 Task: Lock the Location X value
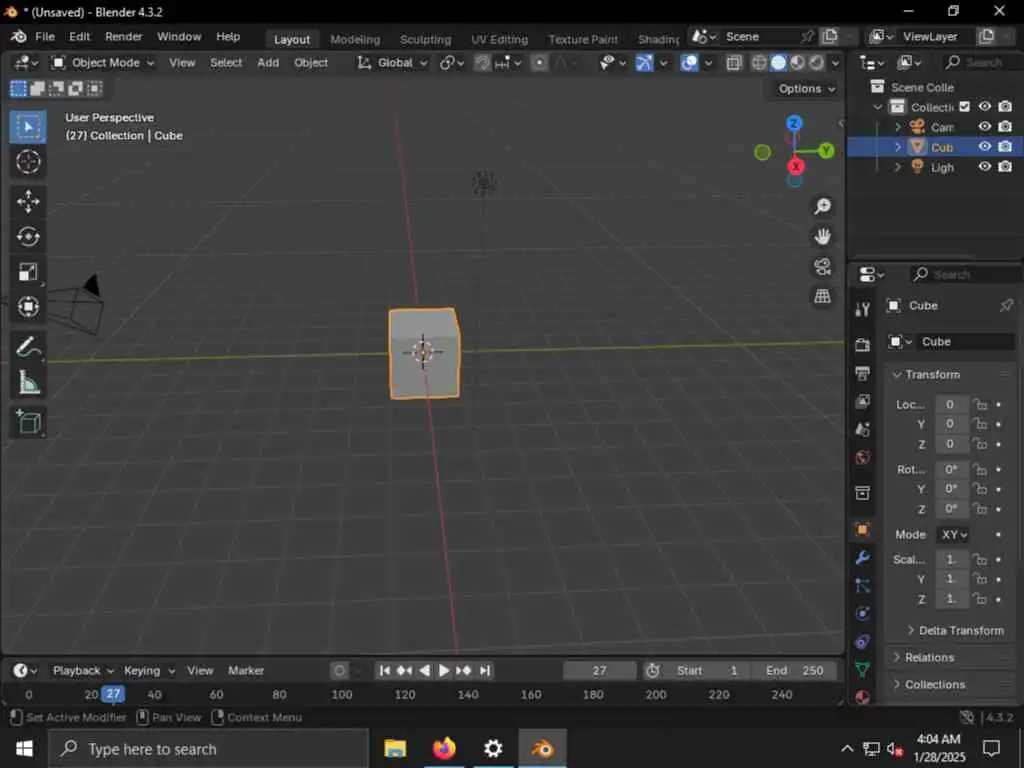click(x=980, y=405)
